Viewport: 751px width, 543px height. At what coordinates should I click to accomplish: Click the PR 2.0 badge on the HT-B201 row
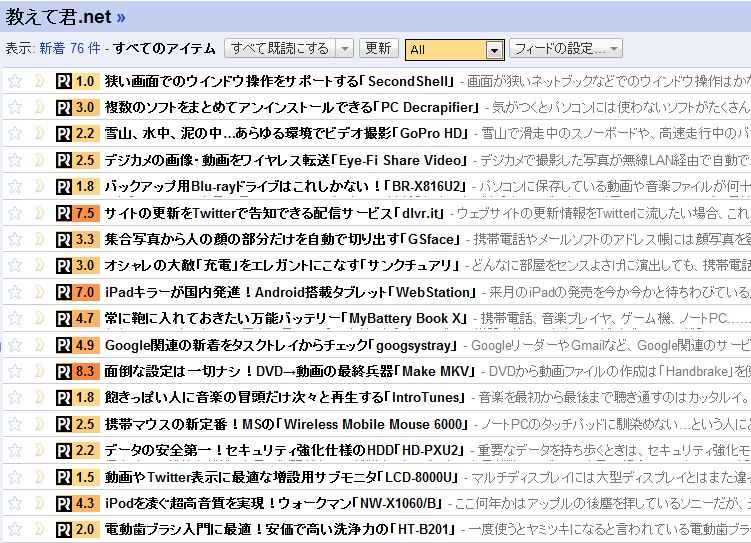click(78, 530)
